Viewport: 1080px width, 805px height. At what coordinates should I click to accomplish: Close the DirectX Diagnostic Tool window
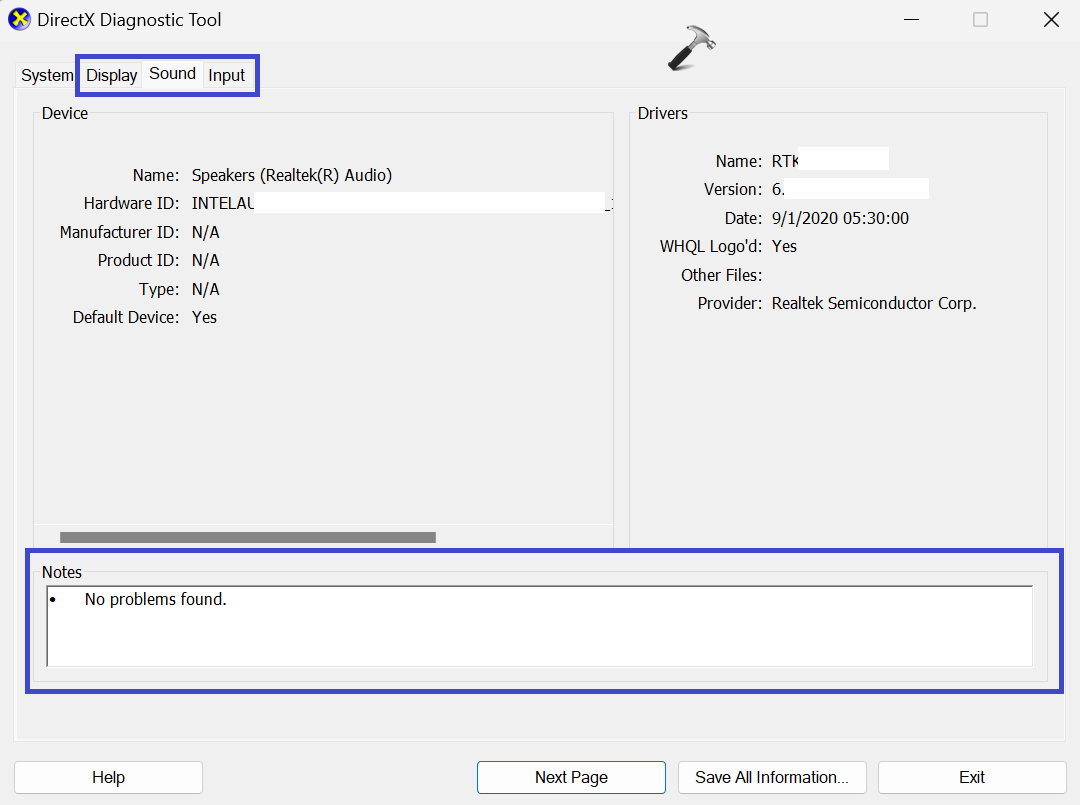click(1050, 20)
